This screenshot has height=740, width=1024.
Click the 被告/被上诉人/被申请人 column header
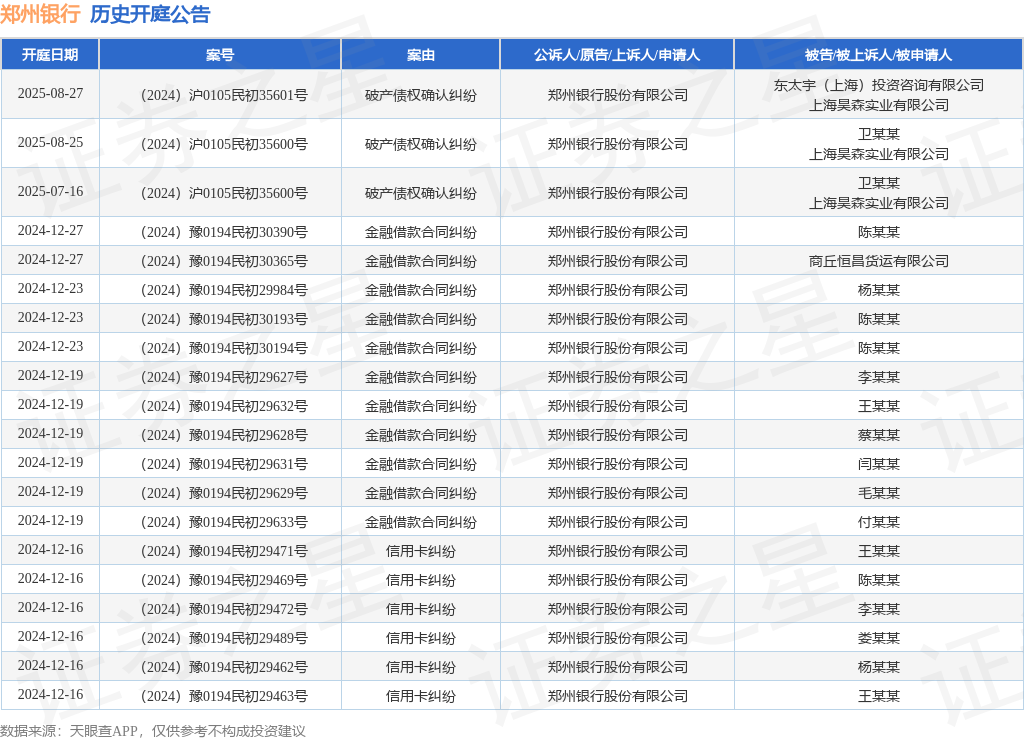point(878,55)
